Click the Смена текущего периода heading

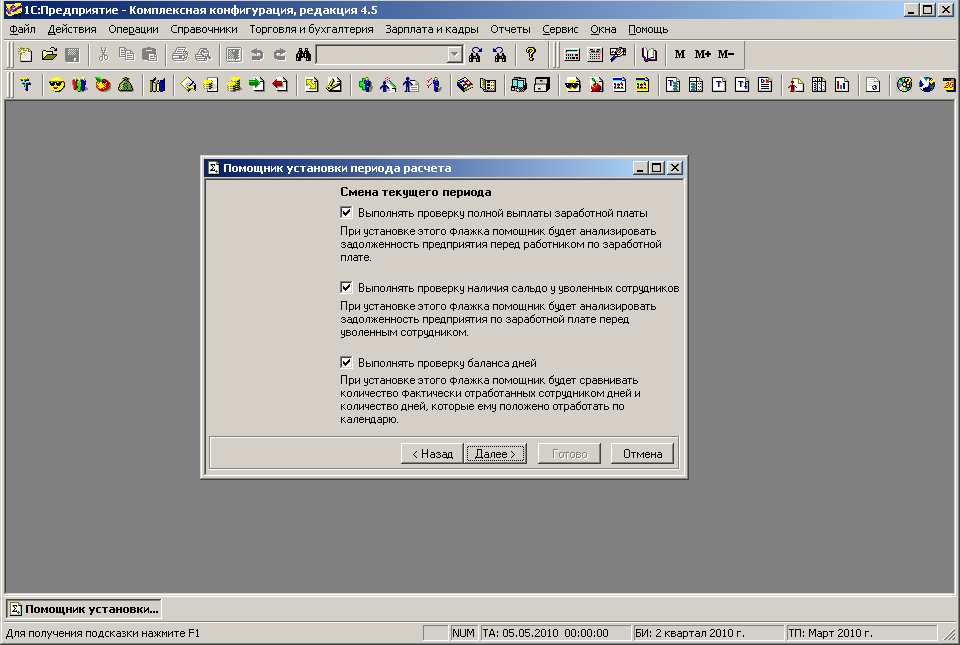416,192
